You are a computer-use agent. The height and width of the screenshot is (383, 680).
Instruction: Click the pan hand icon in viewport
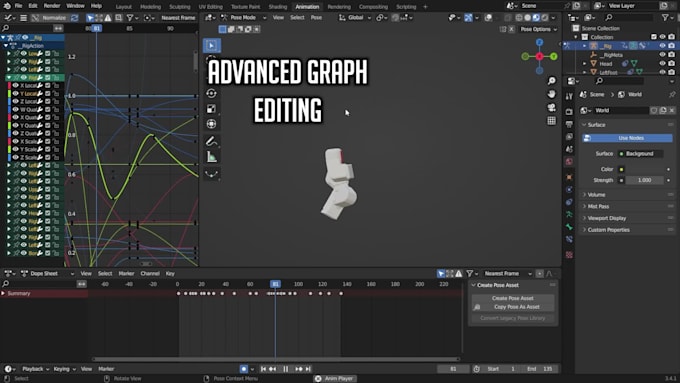click(x=551, y=94)
